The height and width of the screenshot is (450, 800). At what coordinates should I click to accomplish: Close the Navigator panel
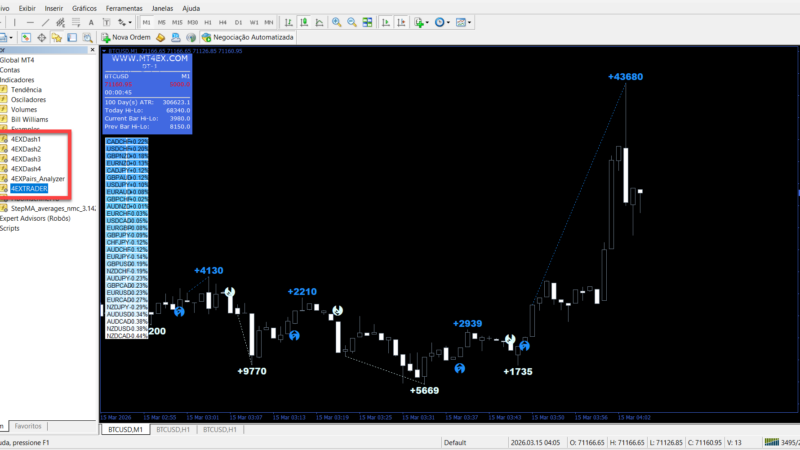coord(92,50)
